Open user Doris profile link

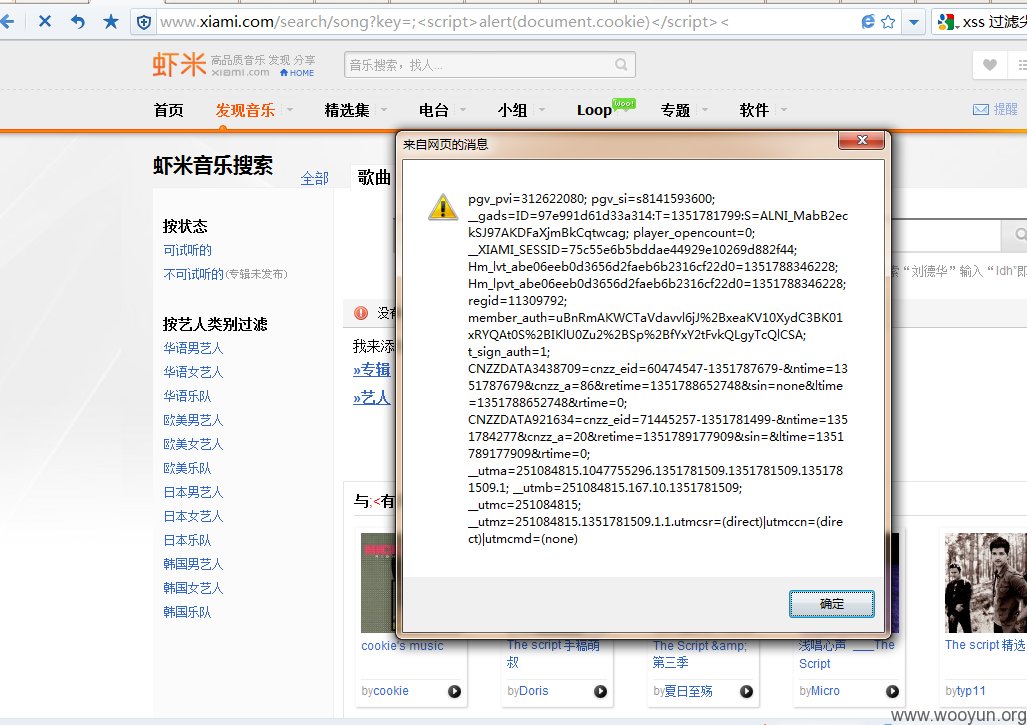coord(533,691)
